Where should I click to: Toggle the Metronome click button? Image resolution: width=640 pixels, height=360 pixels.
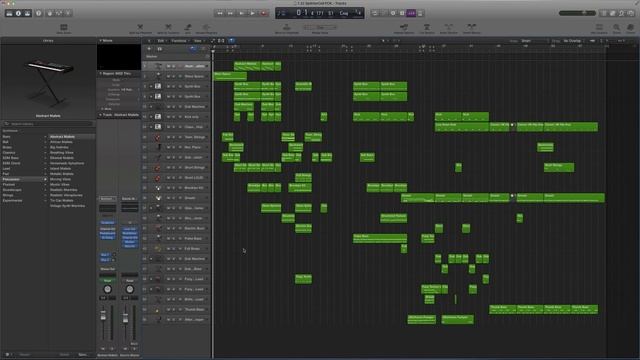pos(420,13)
